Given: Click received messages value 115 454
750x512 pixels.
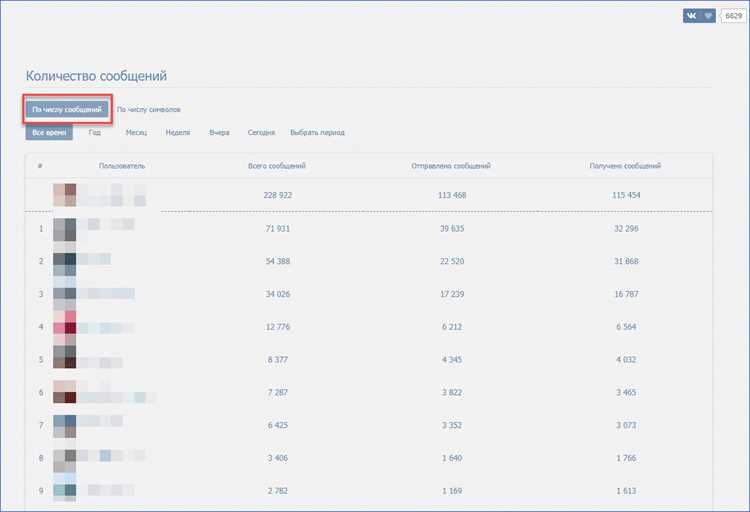Looking at the screenshot, I should [x=626, y=195].
